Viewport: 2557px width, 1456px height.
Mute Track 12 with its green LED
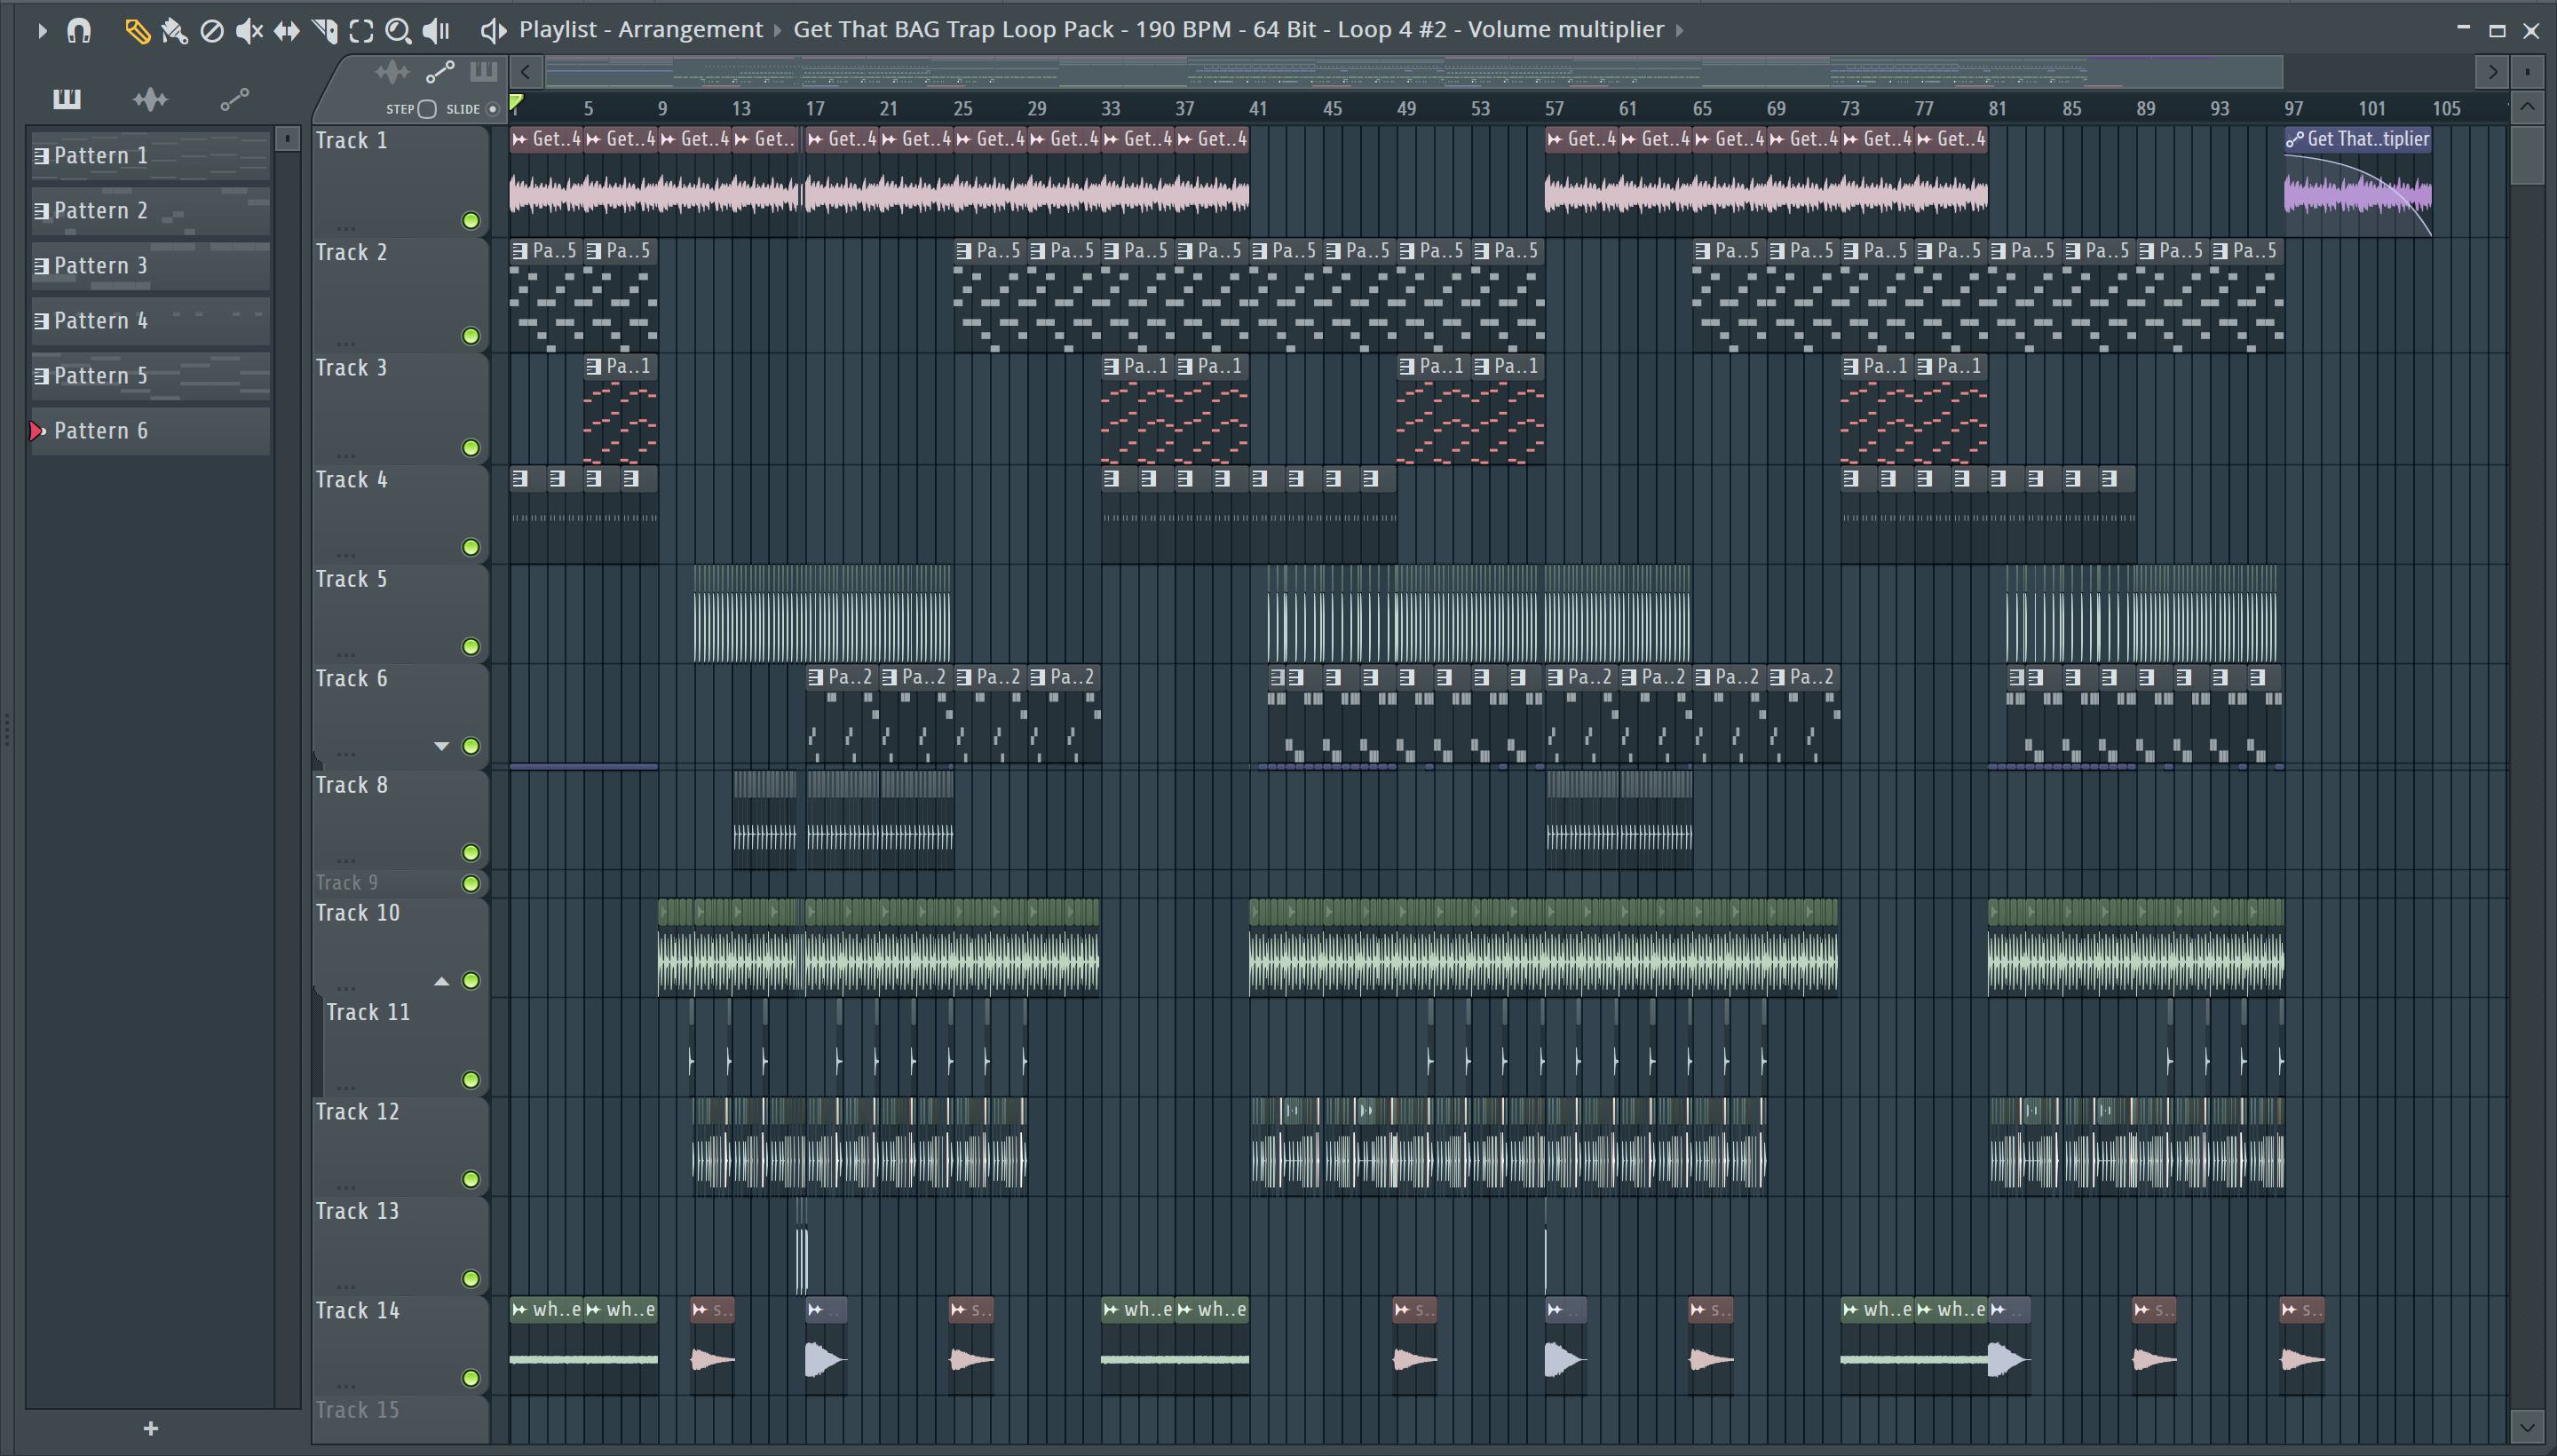click(471, 1180)
